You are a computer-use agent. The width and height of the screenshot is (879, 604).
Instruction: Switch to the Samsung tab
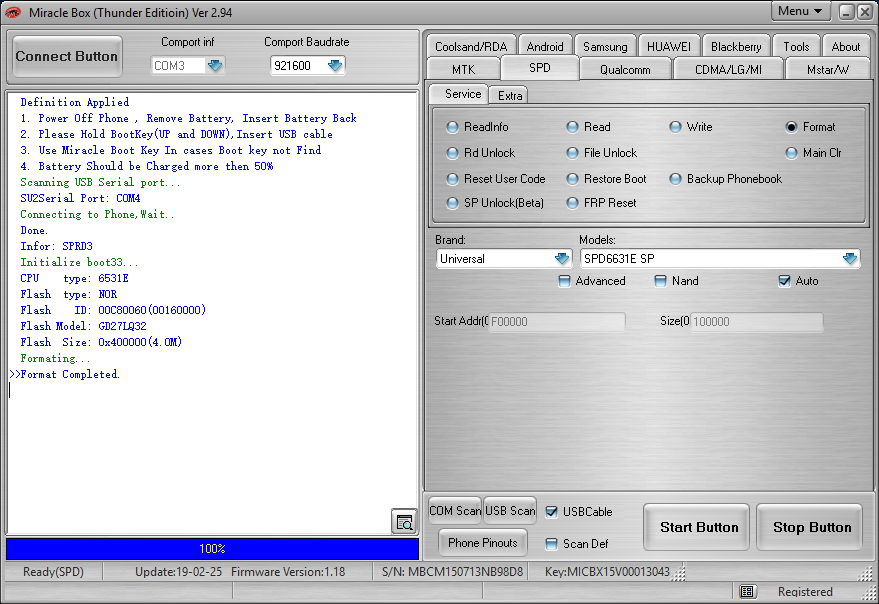click(605, 46)
